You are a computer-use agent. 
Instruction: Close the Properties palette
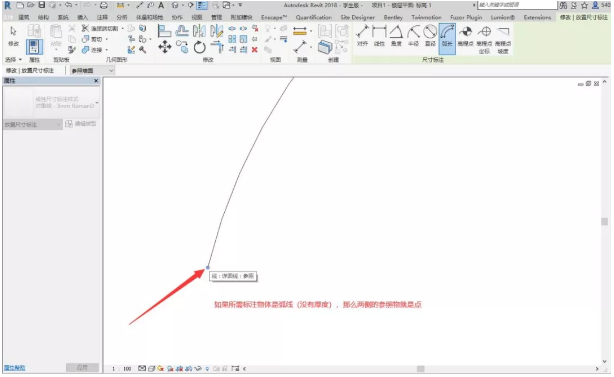click(96, 81)
